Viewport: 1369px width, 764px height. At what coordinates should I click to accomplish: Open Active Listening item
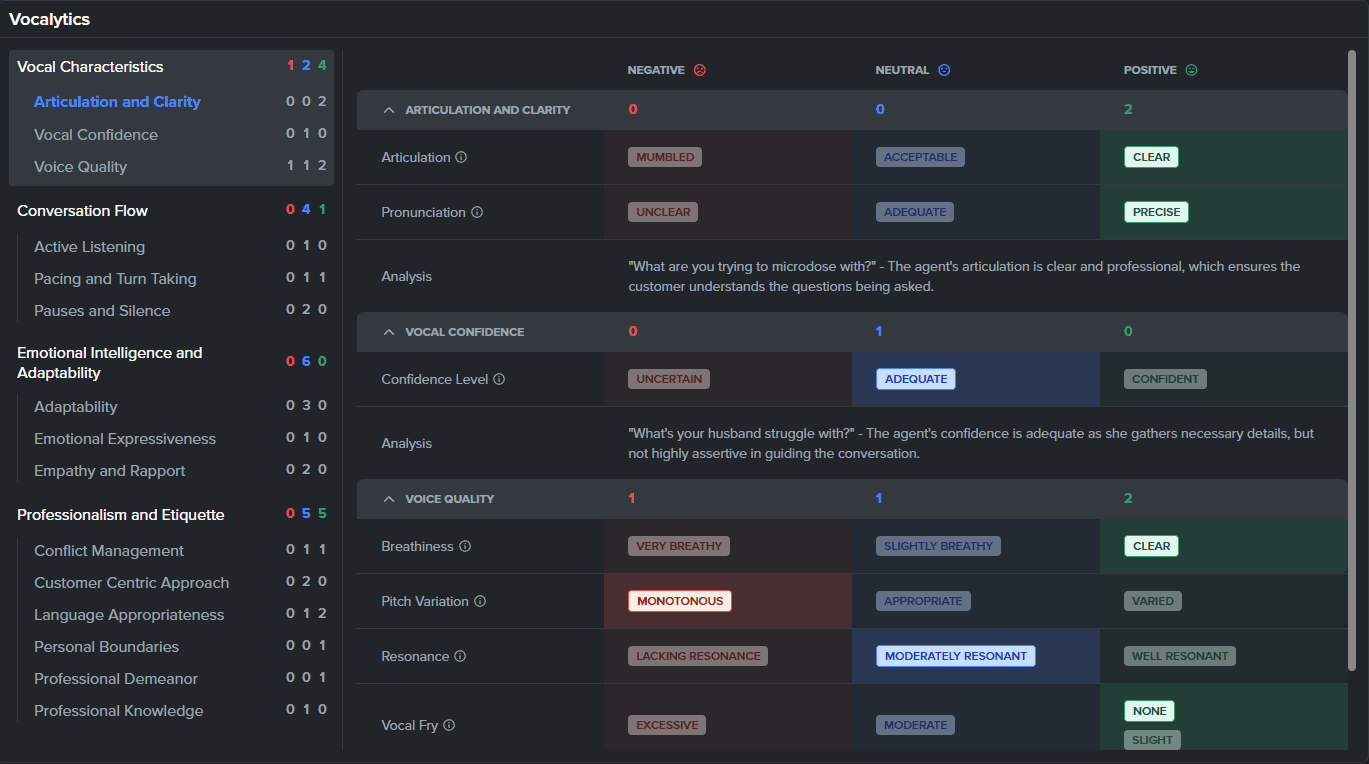click(x=89, y=247)
